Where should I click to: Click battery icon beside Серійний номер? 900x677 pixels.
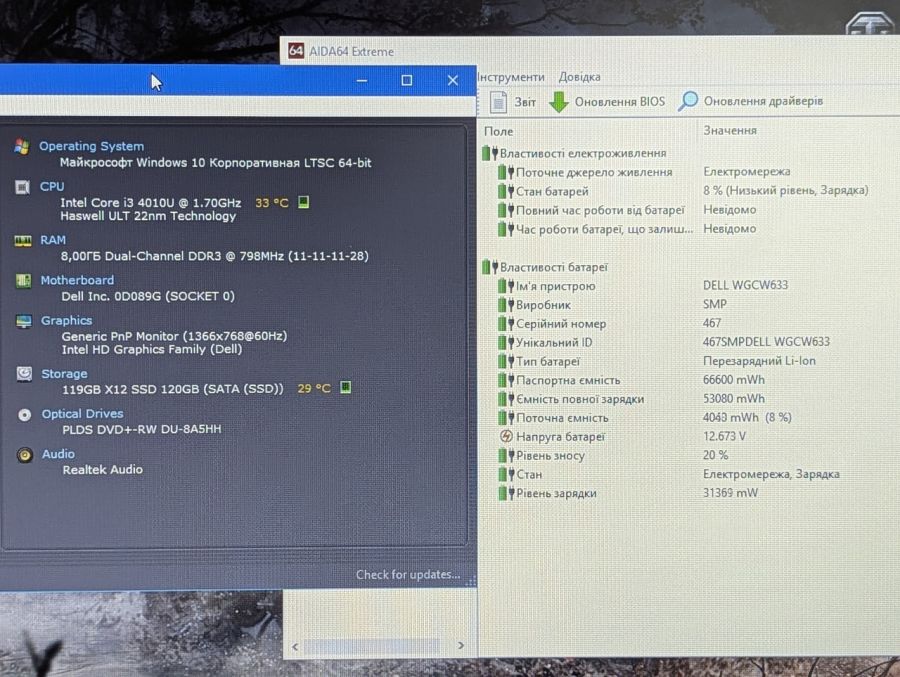tap(506, 324)
